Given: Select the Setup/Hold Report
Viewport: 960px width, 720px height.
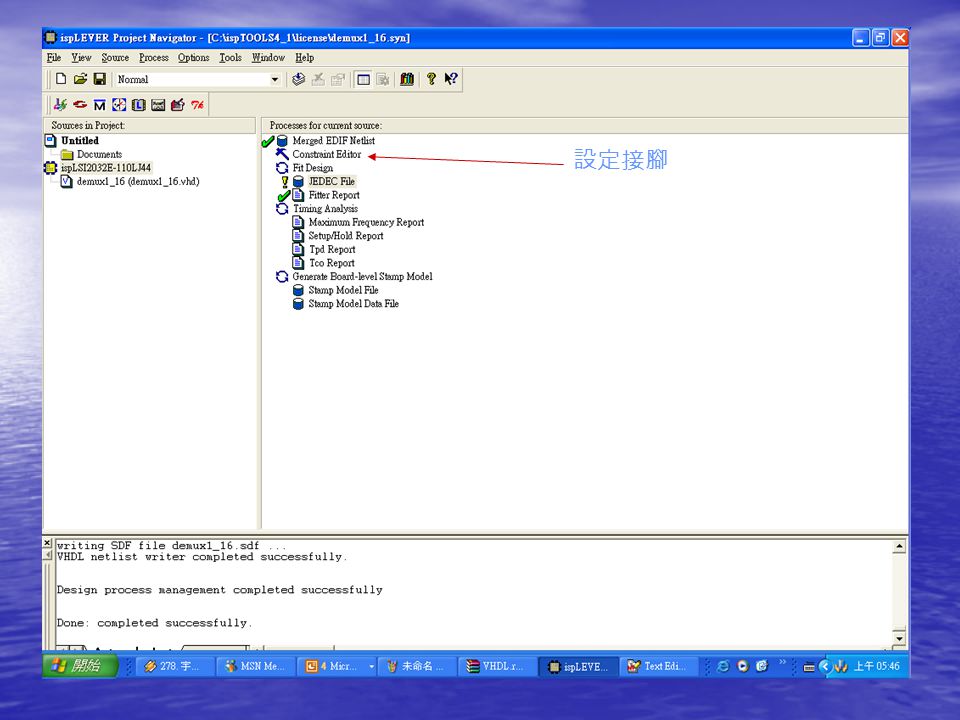Looking at the screenshot, I should [346, 236].
